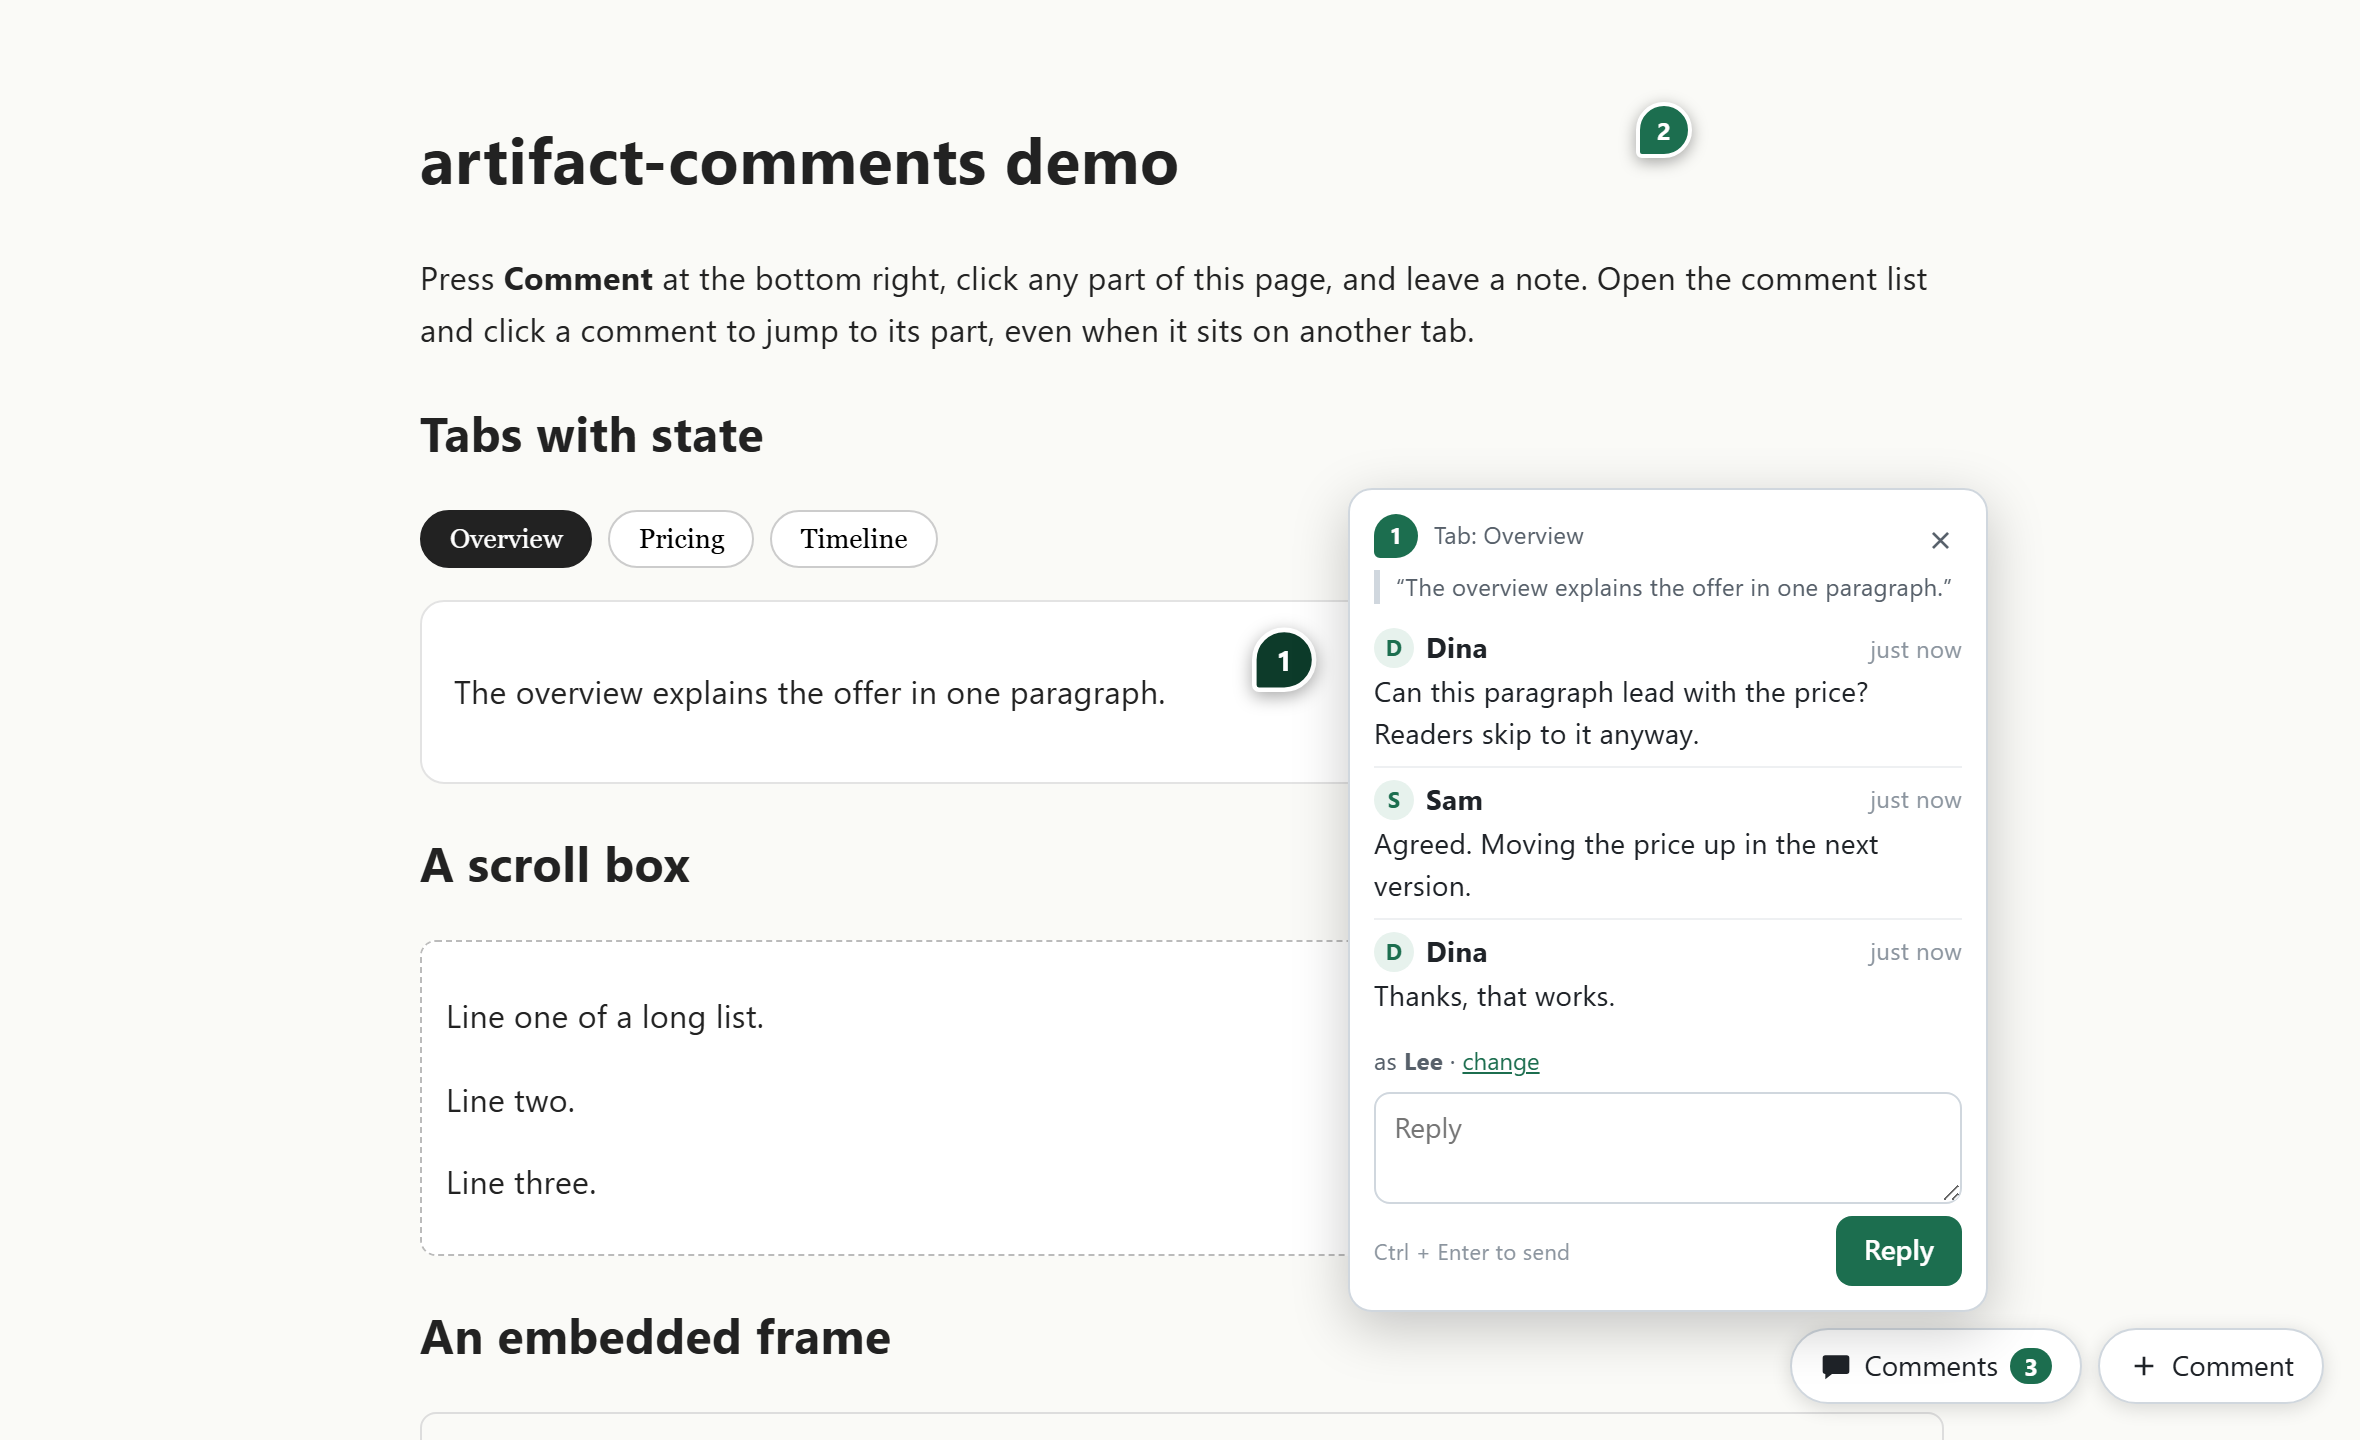The width and height of the screenshot is (2360, 1440).
Task: Click the 'change' link beside Lee
Action: tap(1500, 1062)
